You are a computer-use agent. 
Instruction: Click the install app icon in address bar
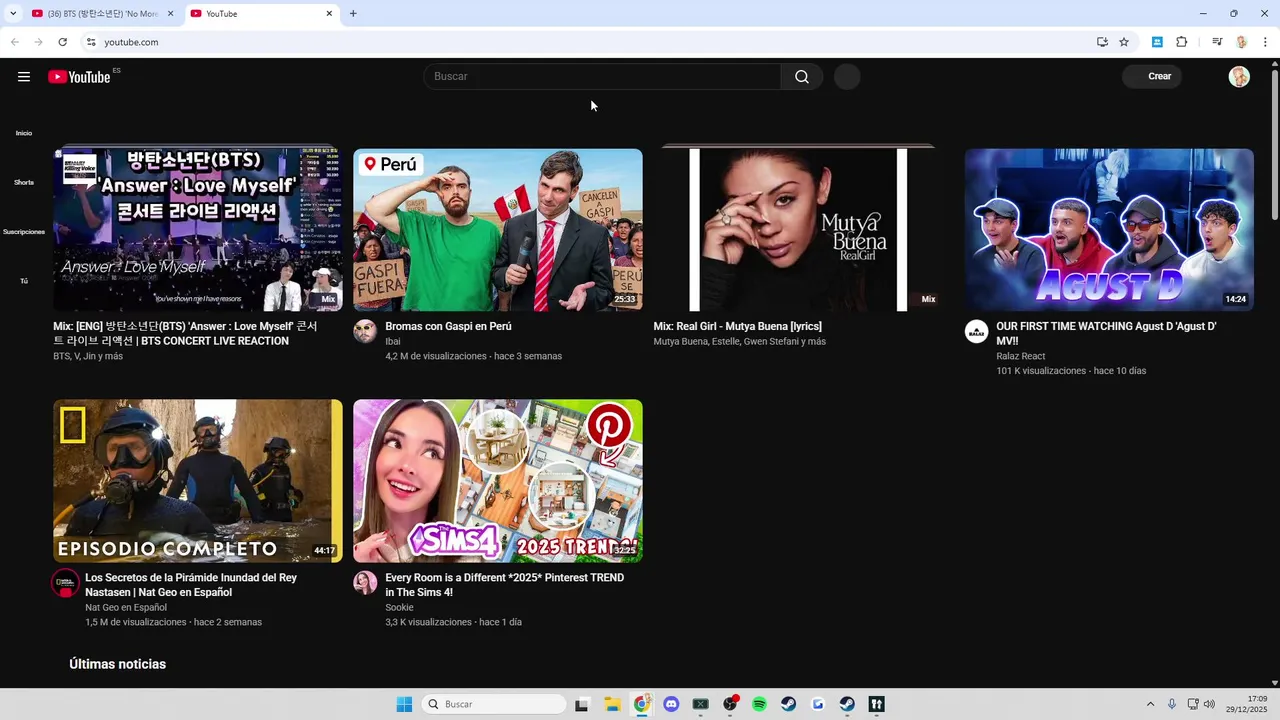(x=1102, y=42)
